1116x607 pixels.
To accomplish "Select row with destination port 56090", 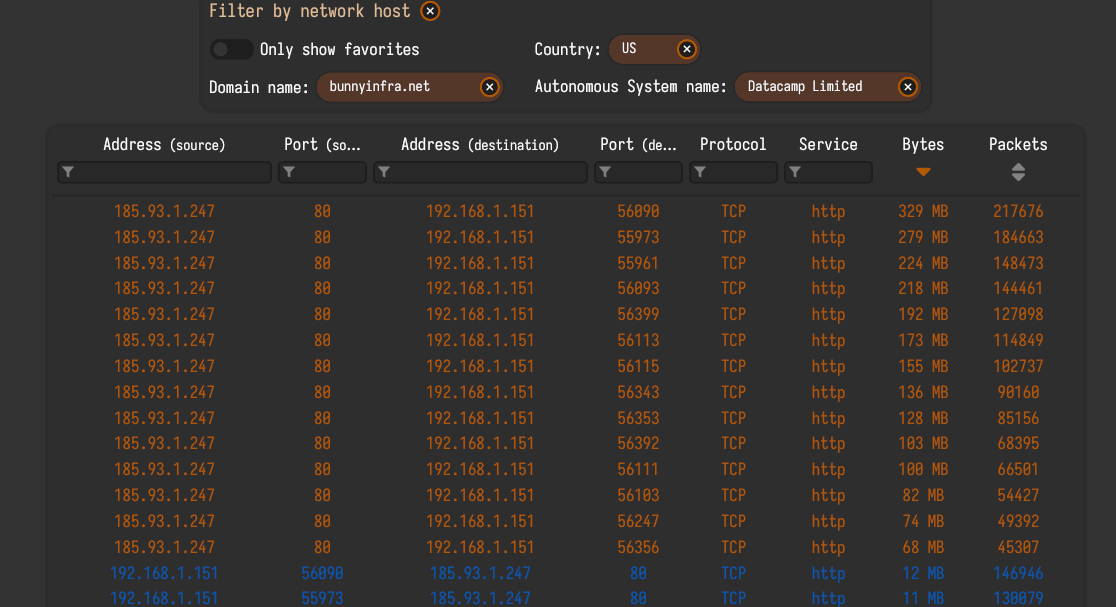I will point(567,211).
